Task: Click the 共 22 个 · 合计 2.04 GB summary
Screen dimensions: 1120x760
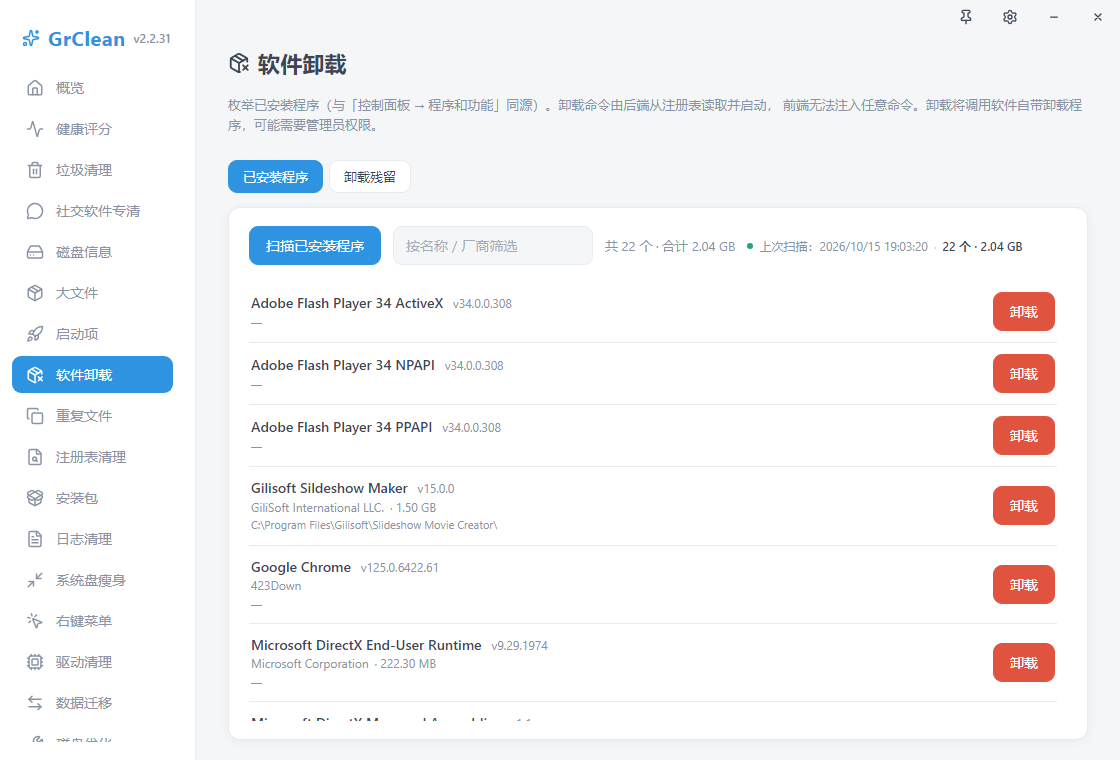Action: tap(670, 246)
